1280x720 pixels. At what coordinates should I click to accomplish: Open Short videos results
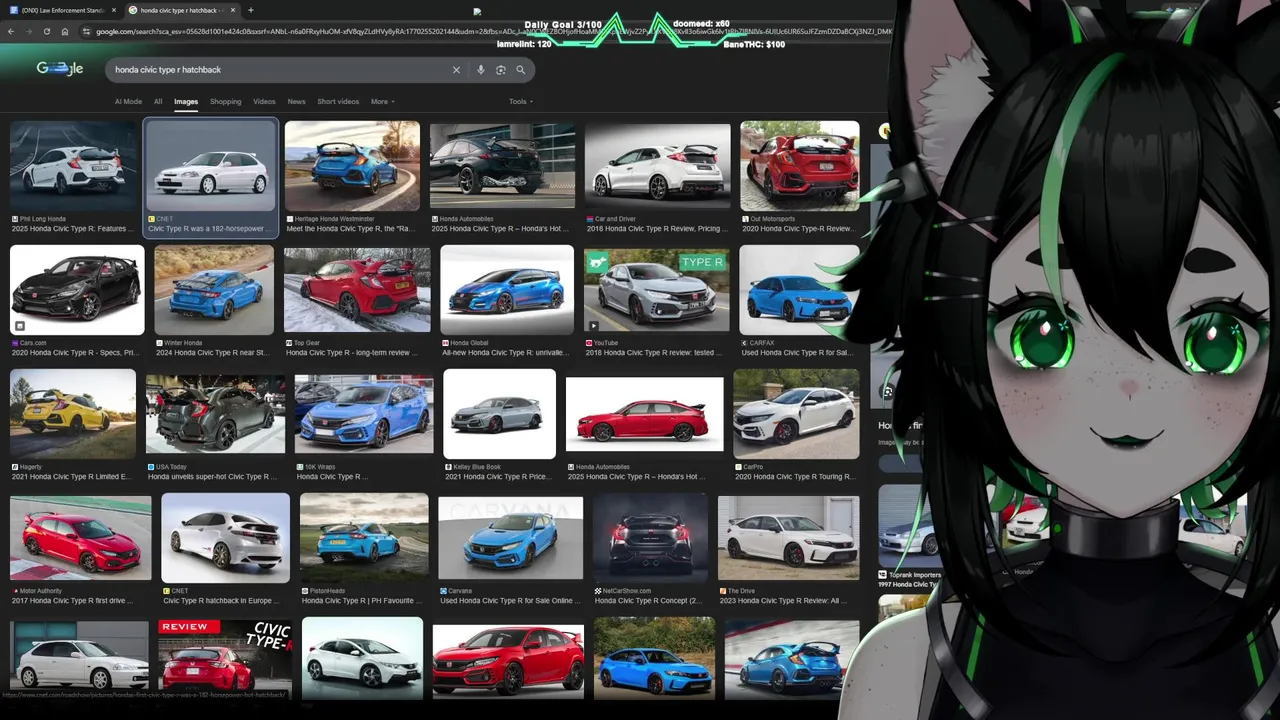[338, 101]
